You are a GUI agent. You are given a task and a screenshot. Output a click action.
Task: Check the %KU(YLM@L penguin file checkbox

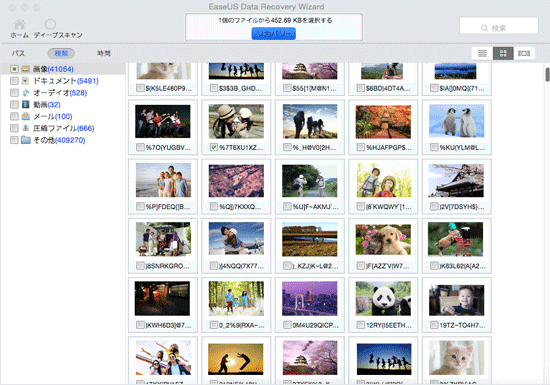click(x=434, y=147)
